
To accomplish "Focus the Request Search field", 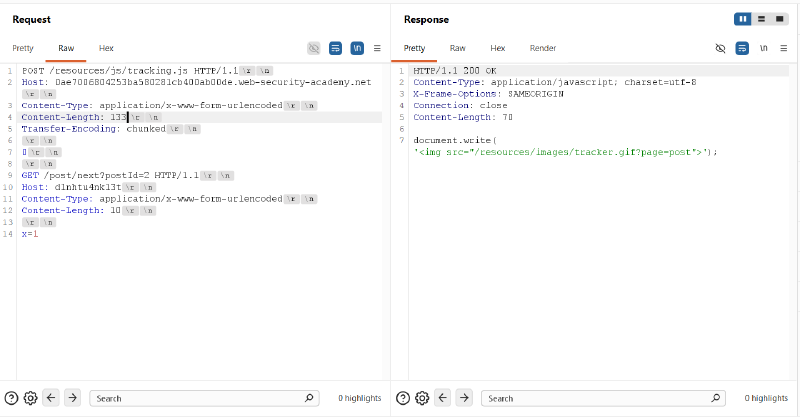I will (204, 398).
